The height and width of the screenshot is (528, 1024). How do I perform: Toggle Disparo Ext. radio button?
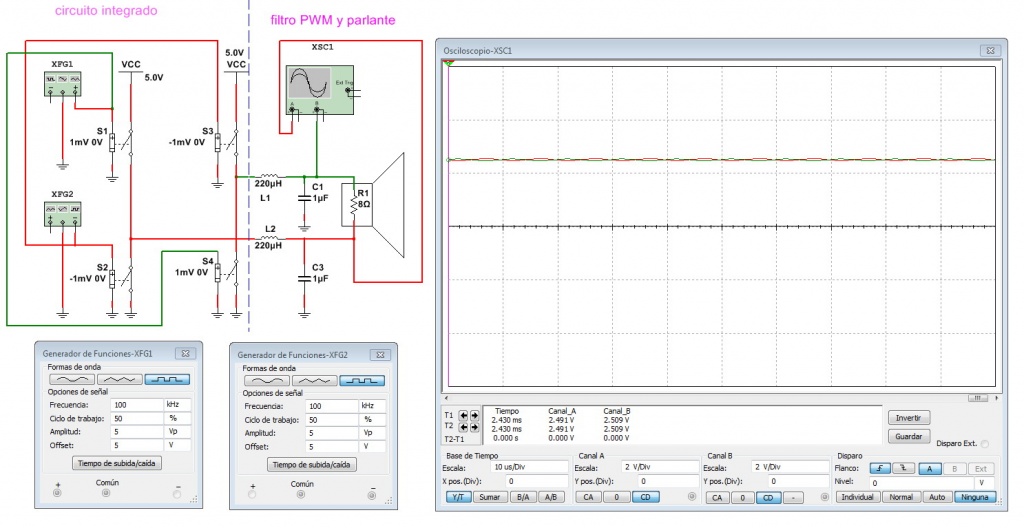986,444
